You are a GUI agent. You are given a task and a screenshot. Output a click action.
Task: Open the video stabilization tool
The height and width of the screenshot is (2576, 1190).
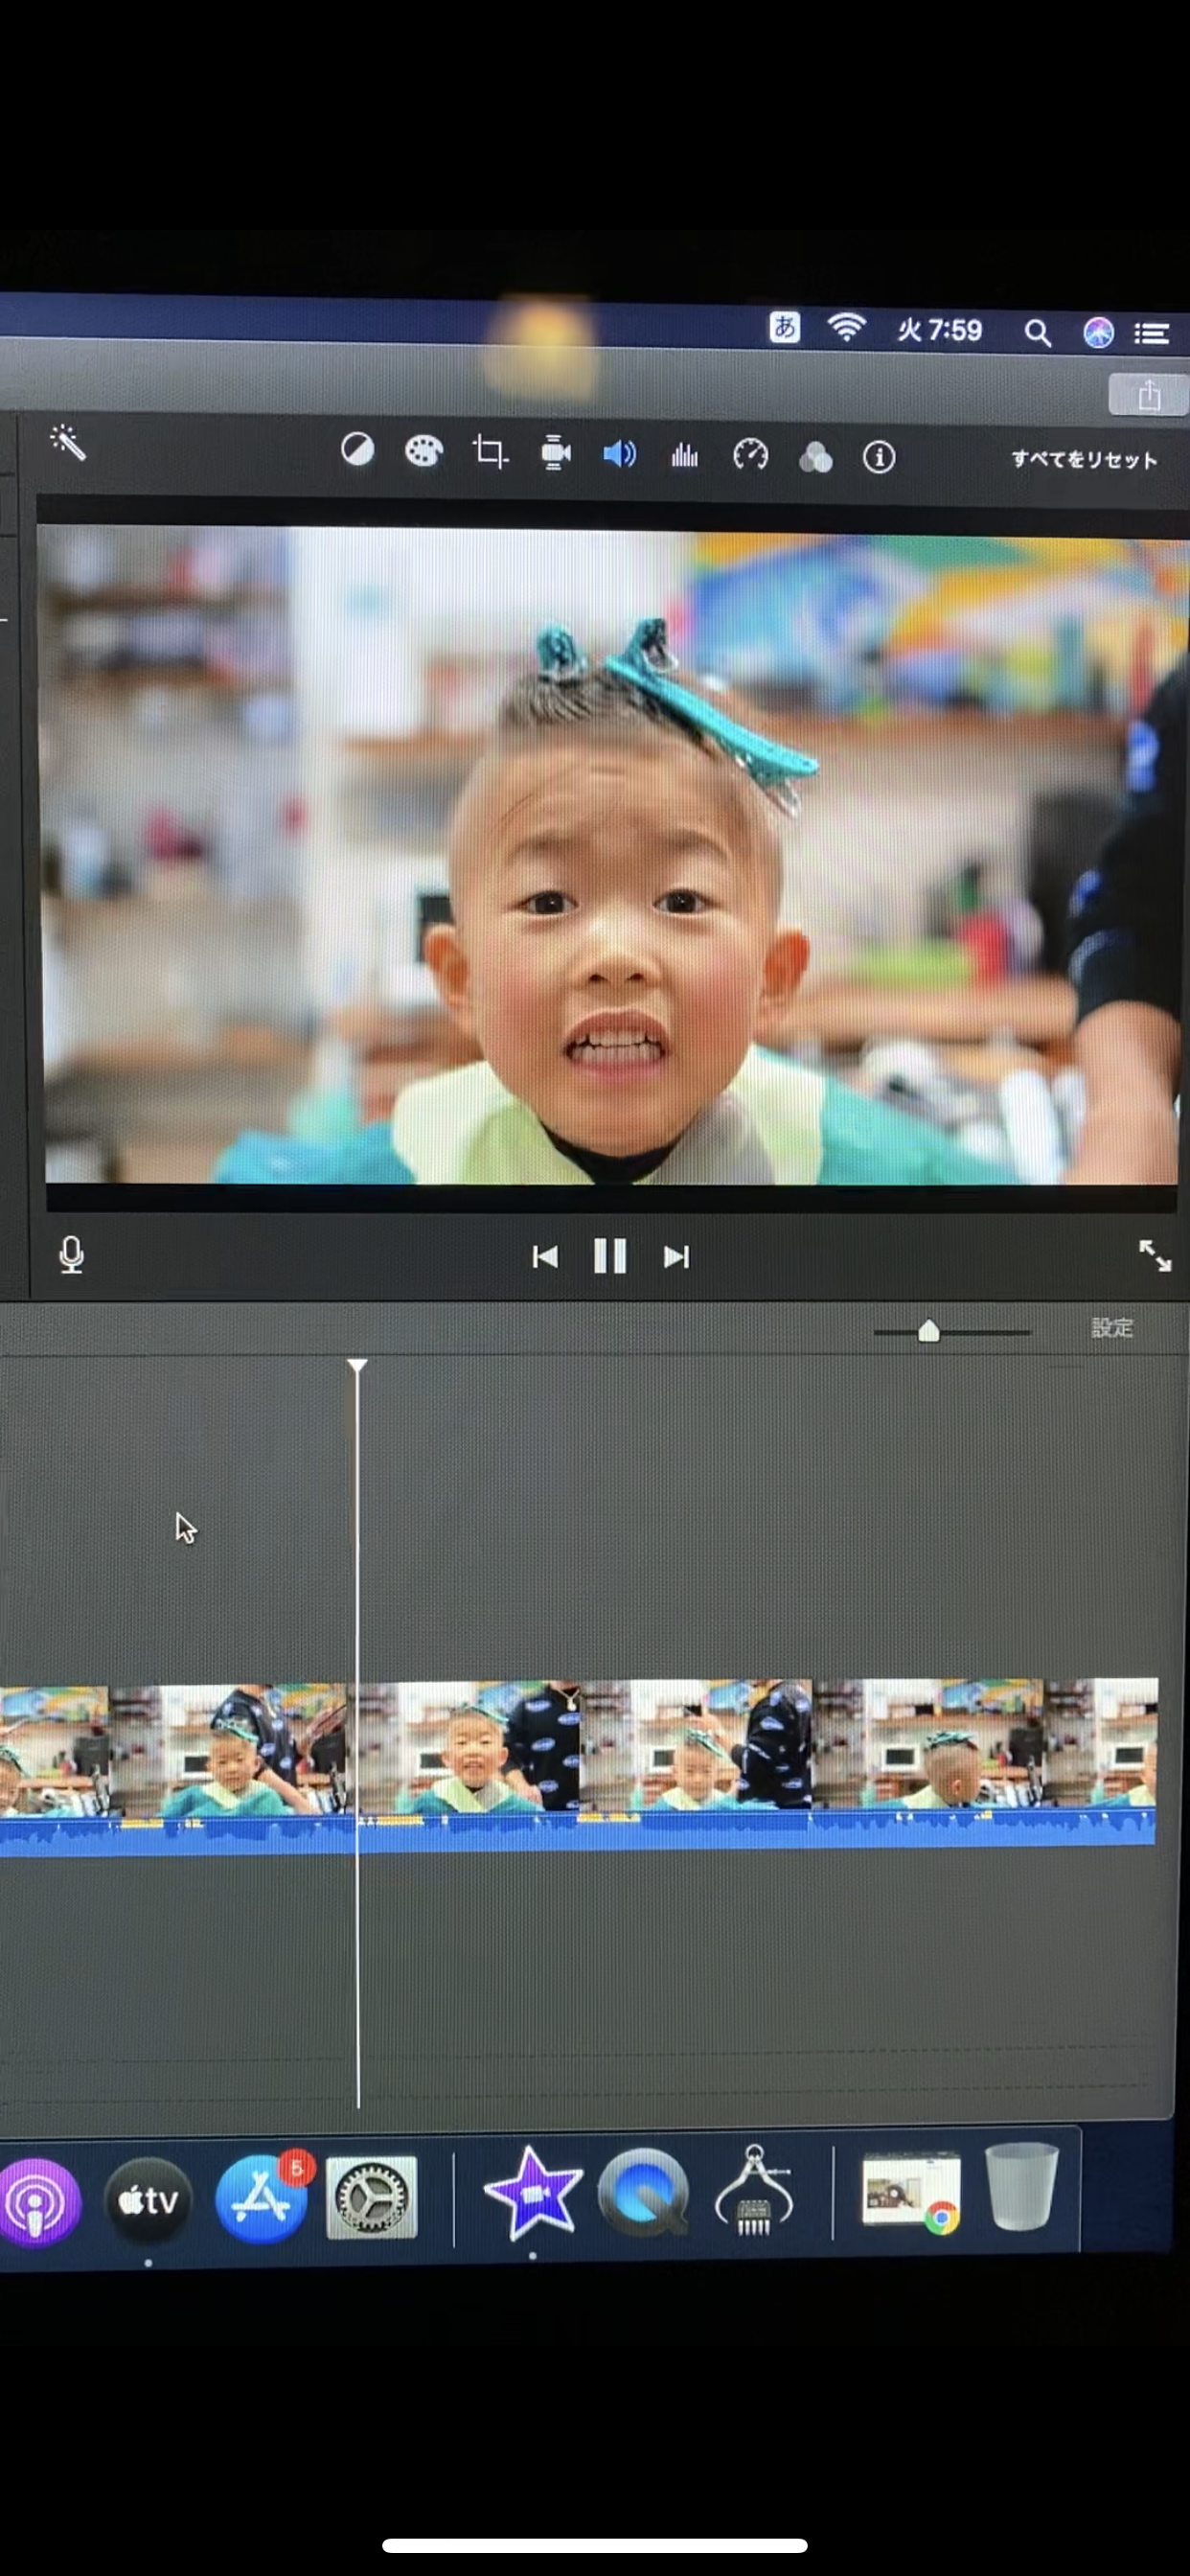555,453
